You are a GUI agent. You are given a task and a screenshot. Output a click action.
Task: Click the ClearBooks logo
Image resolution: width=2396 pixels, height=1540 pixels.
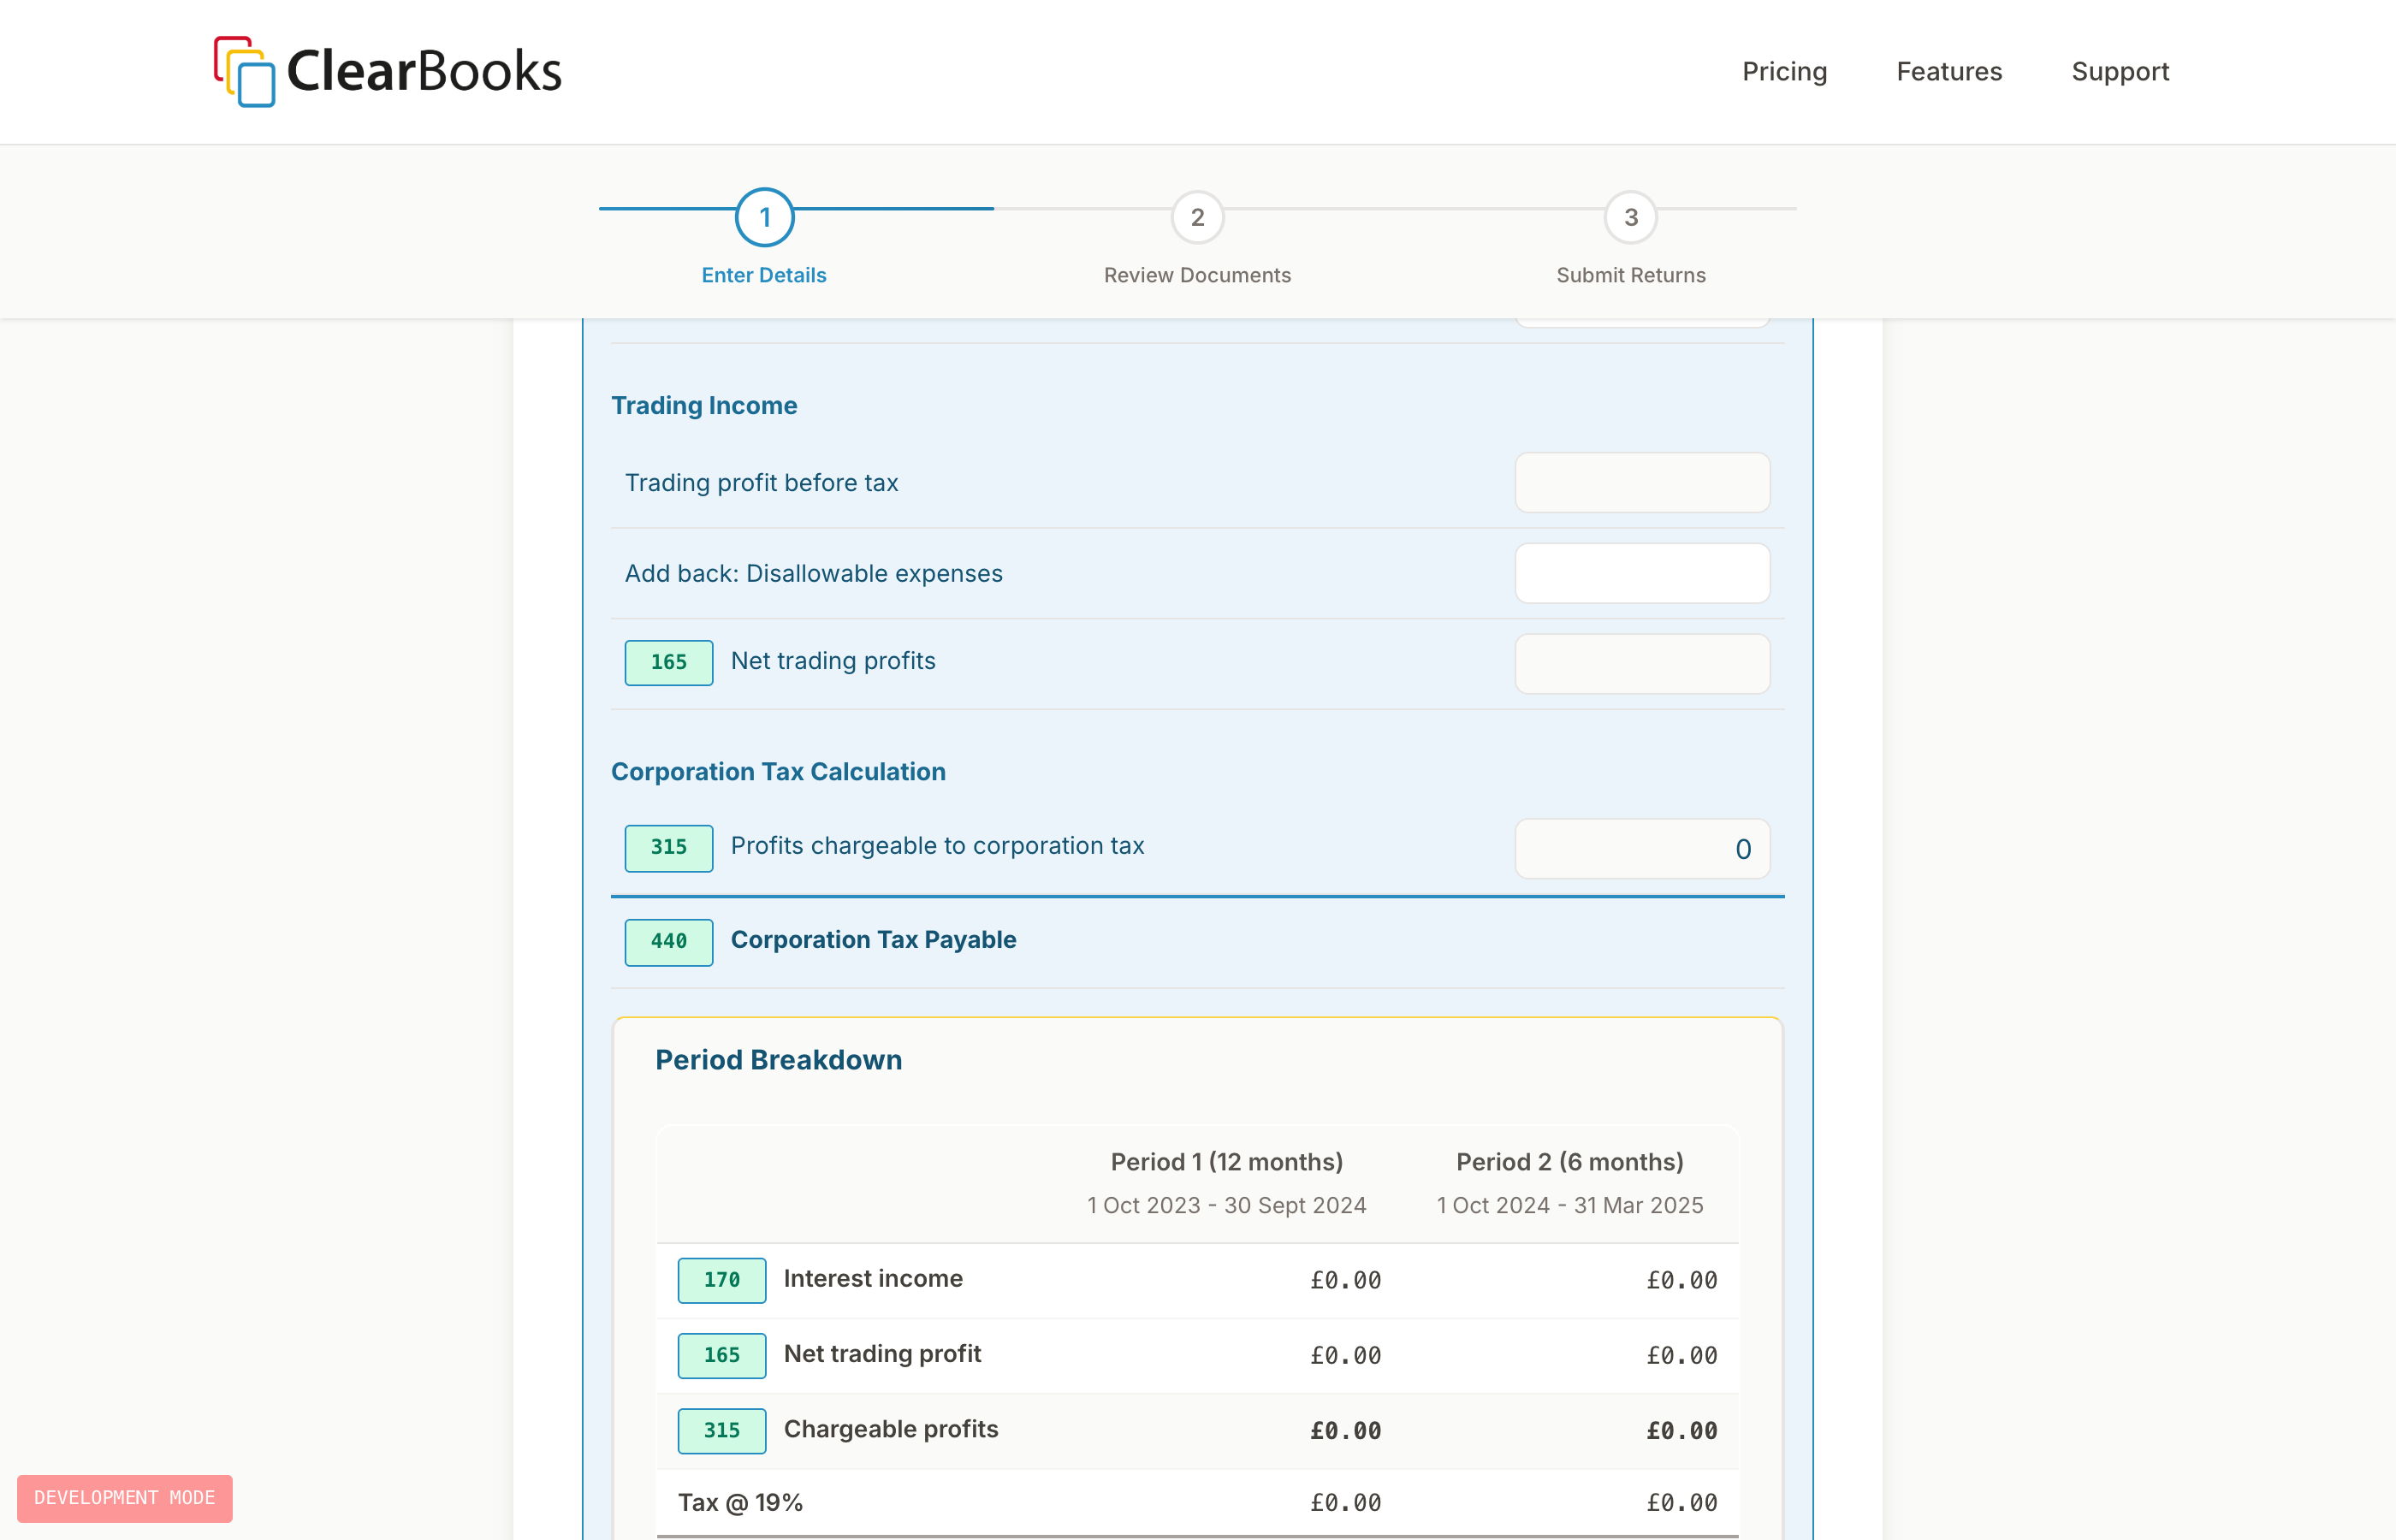point(387,71)
